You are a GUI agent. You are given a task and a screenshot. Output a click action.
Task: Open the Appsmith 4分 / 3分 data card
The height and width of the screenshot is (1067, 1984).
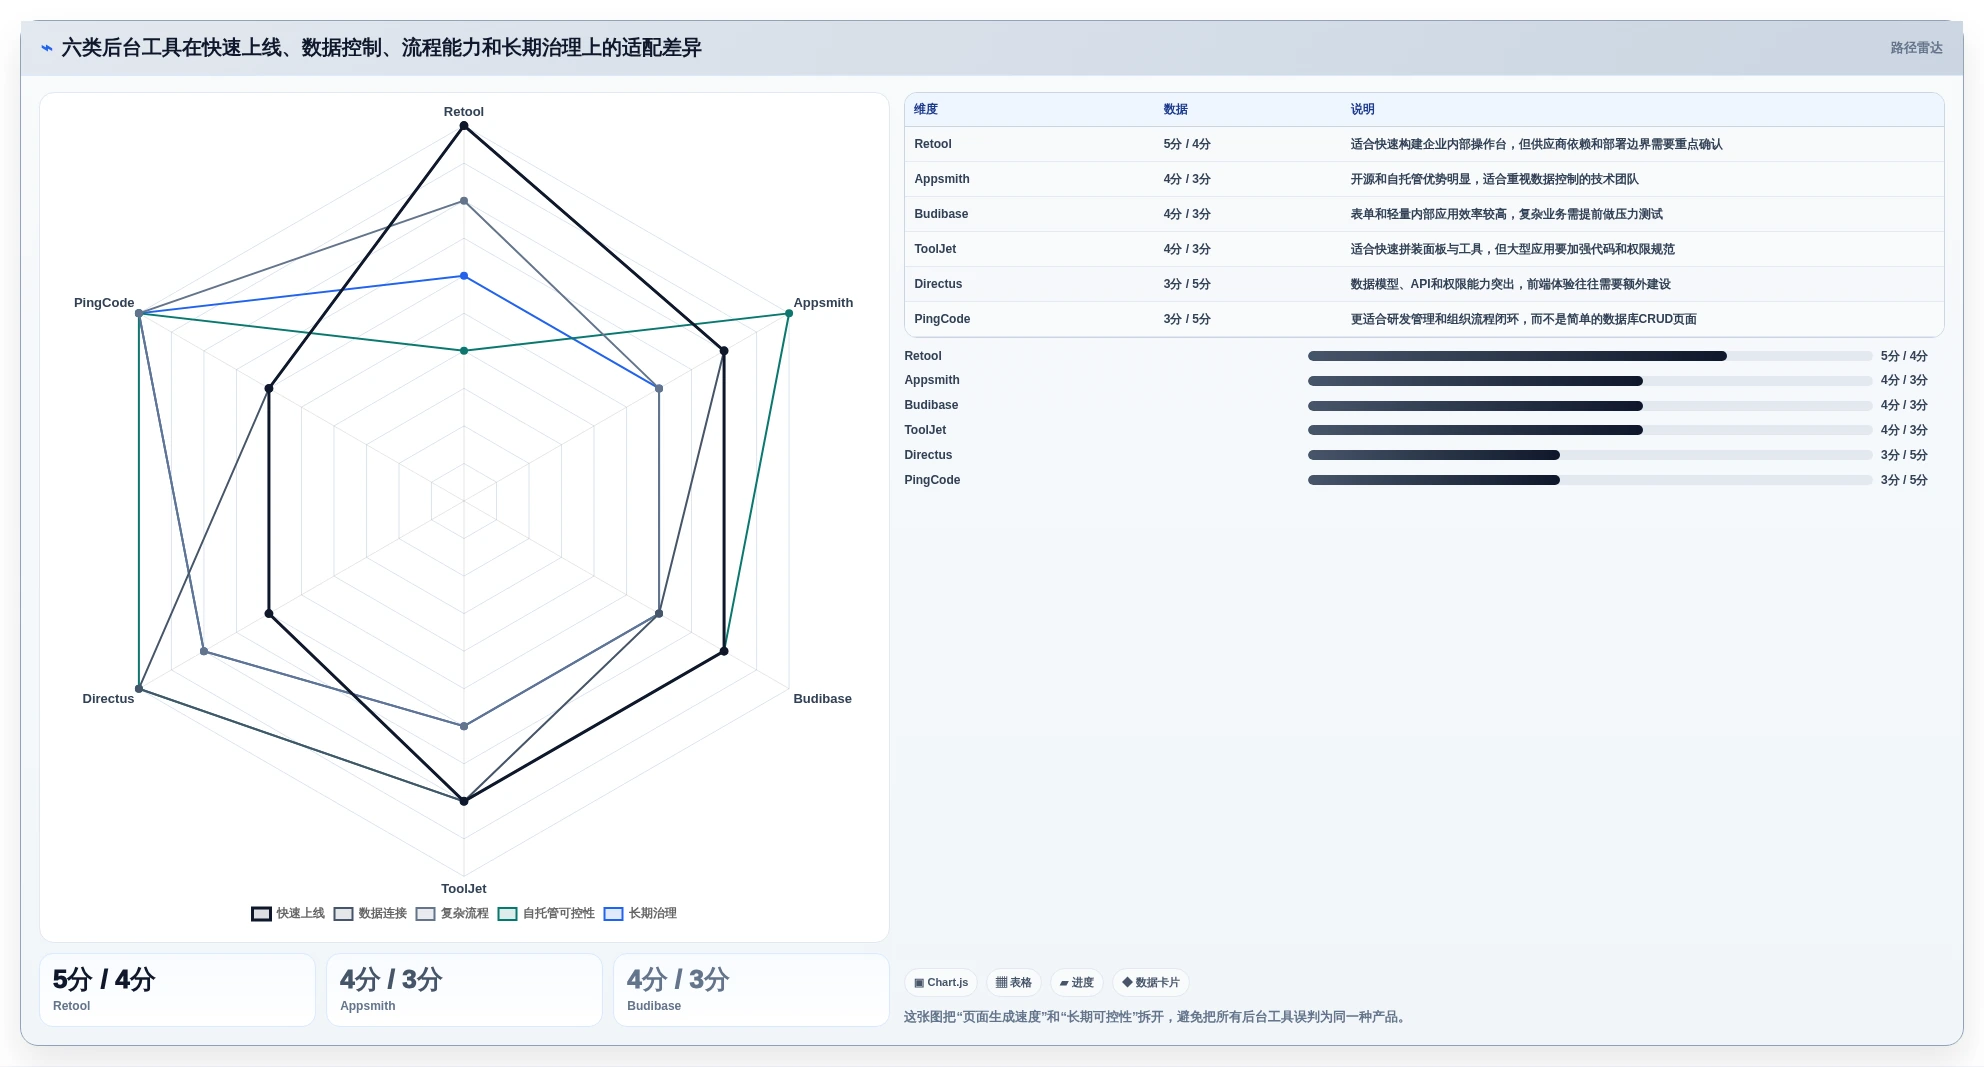pyautogui.click(x=464, y=990)
